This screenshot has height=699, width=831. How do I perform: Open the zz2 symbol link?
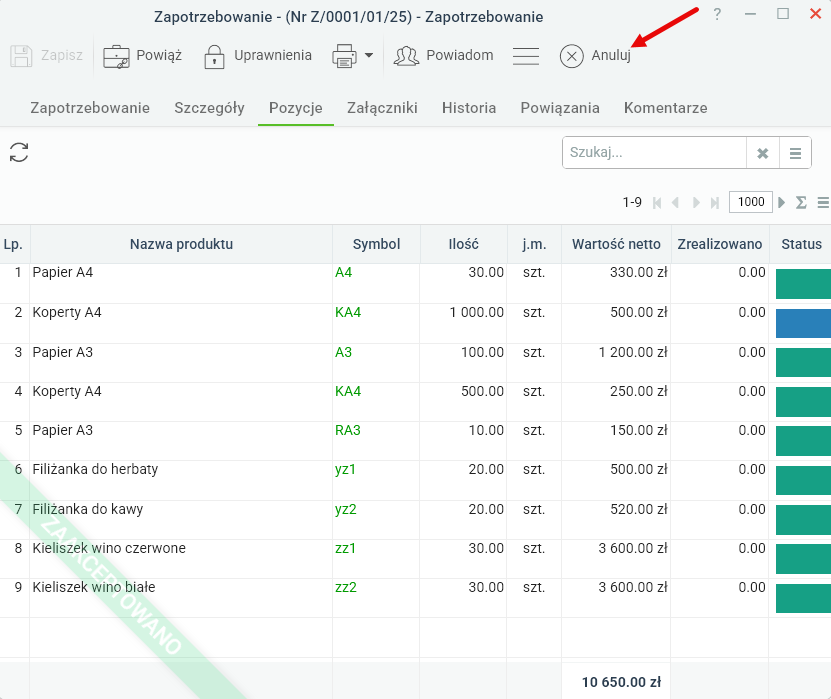point(346,587)
